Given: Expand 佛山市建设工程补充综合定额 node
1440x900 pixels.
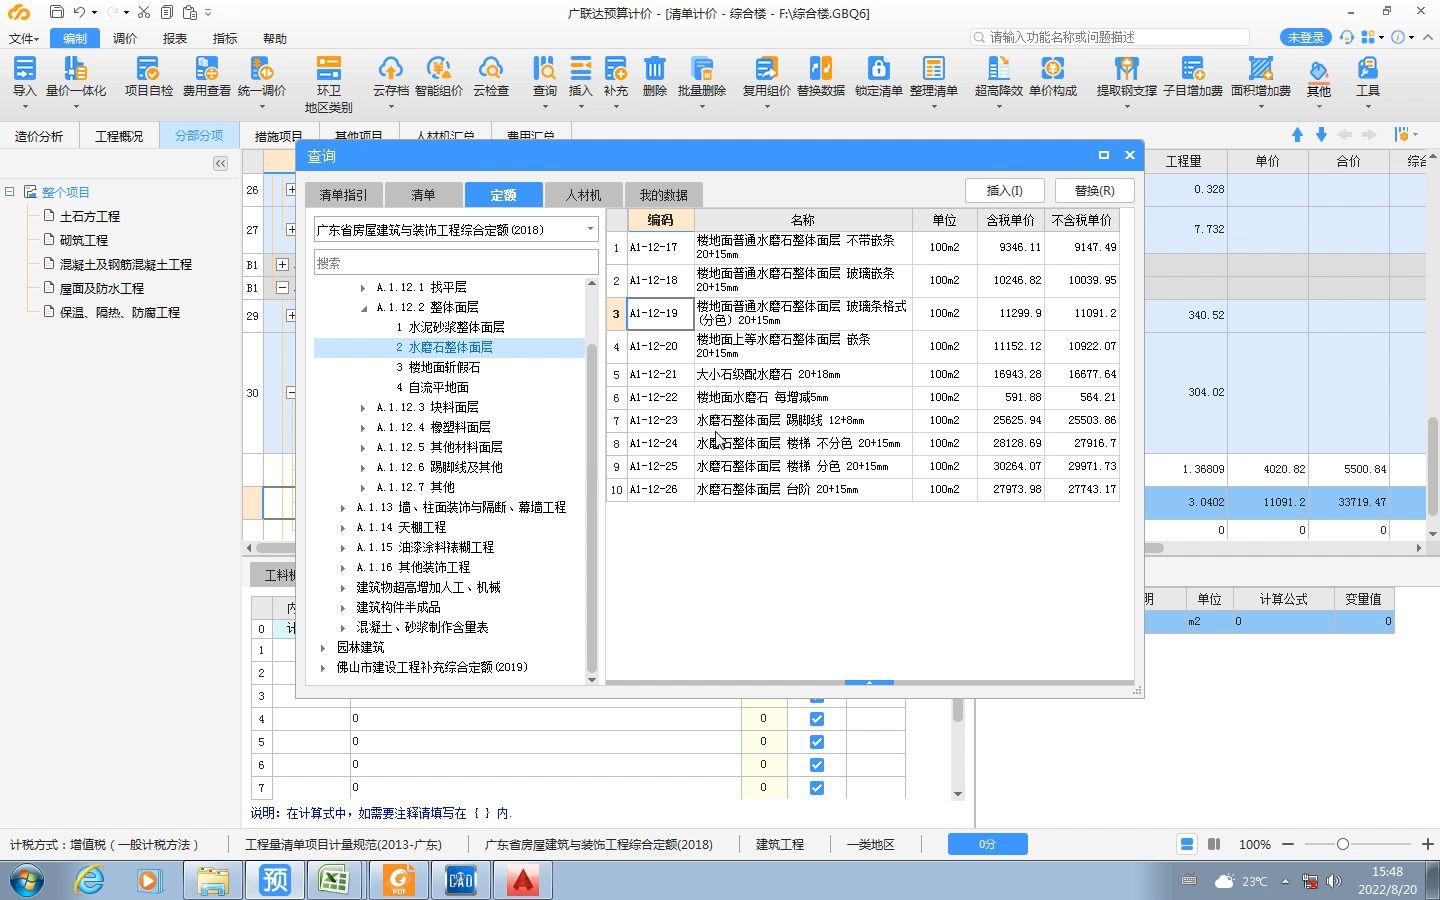Looking at the screenshot, I should click(x=323, y=668).
